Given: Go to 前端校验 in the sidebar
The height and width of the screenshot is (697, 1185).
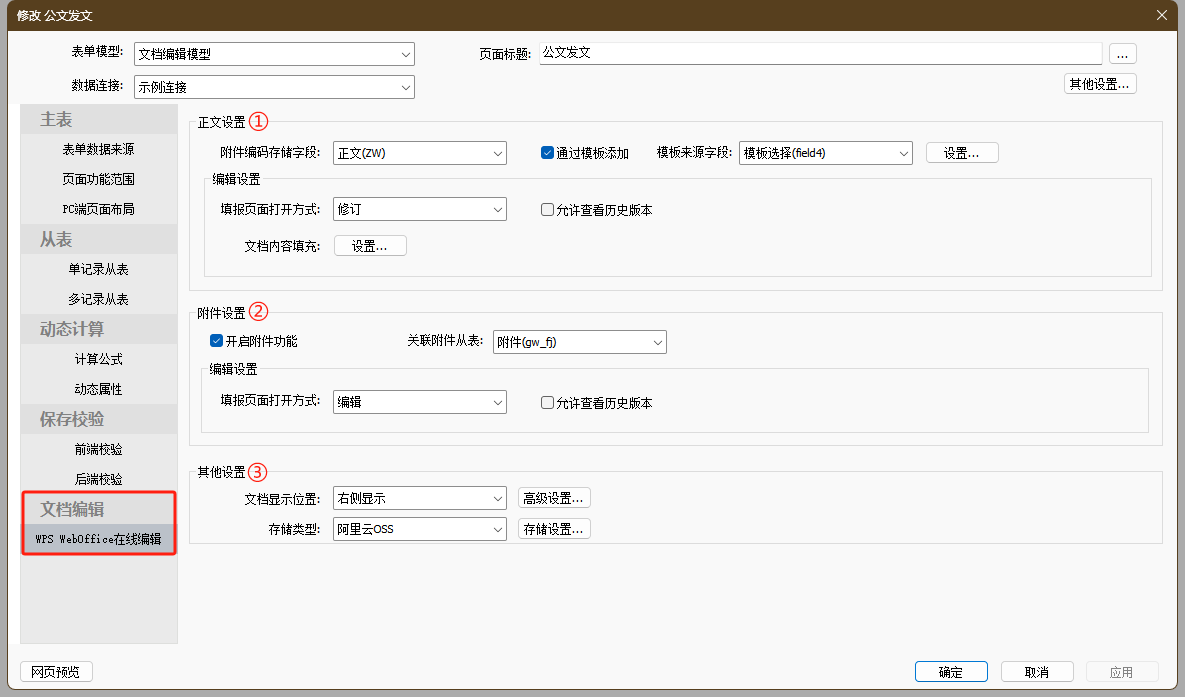Looking at the screenshot, I should point(98,449).
